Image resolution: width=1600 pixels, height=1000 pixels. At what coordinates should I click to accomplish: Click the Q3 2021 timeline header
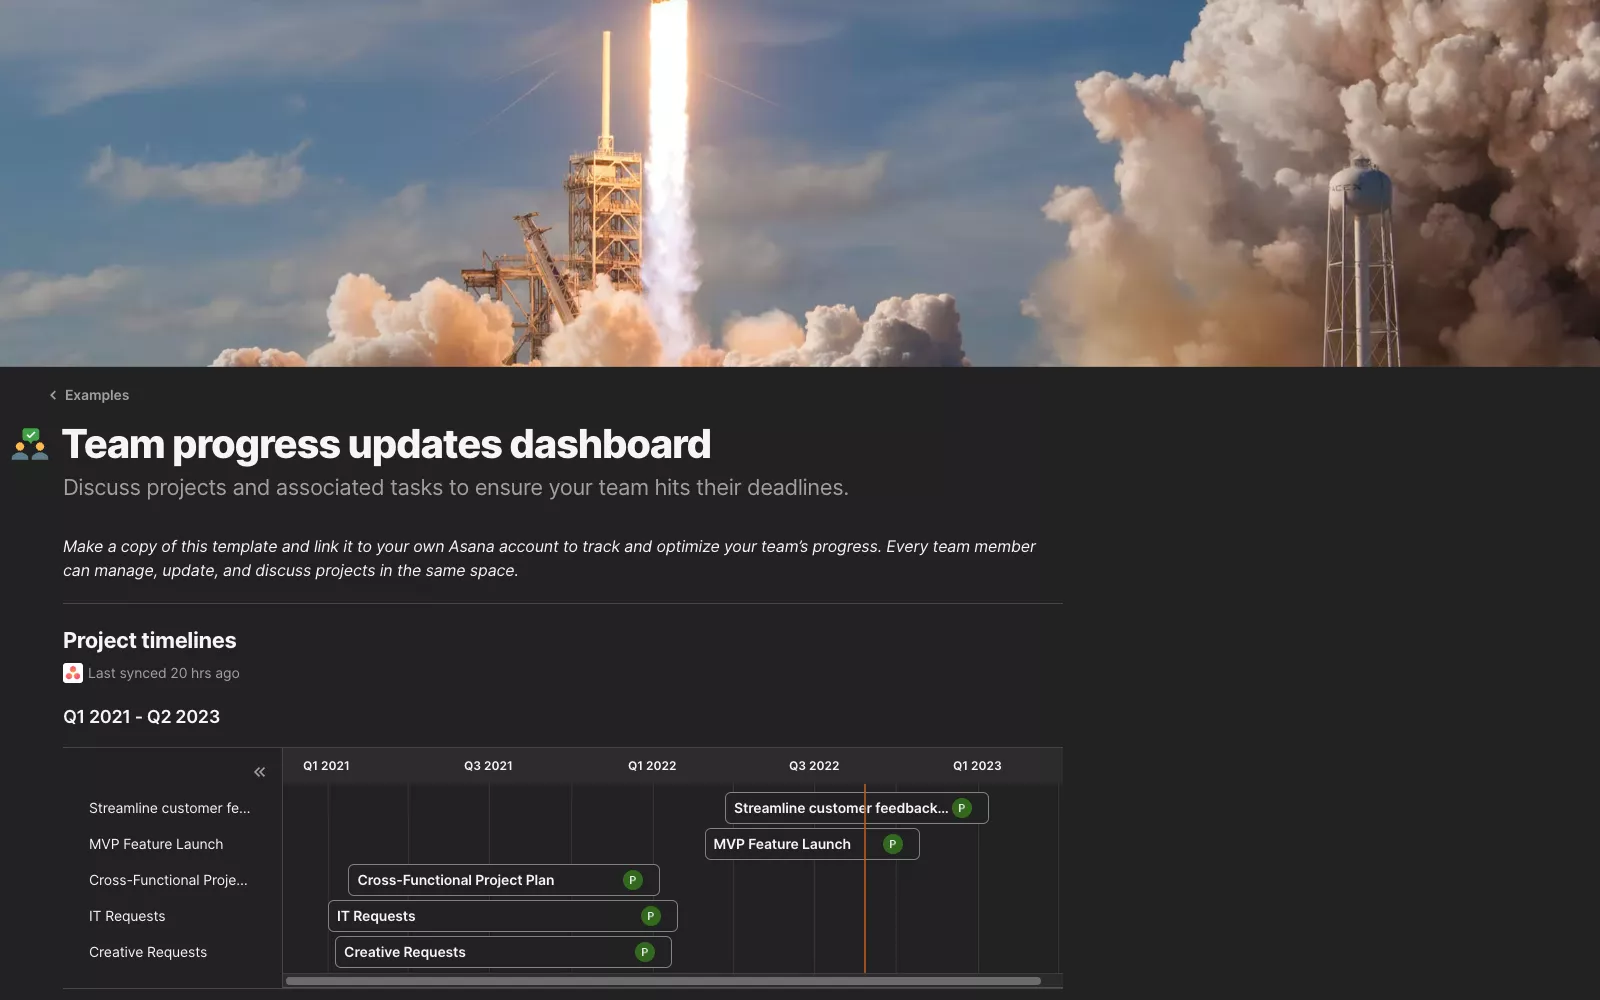coord(488,766)
